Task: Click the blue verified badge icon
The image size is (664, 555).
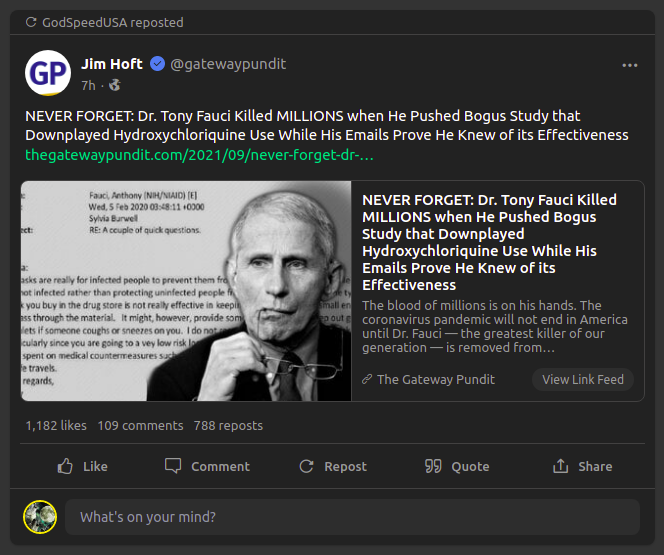Action: 158,64
